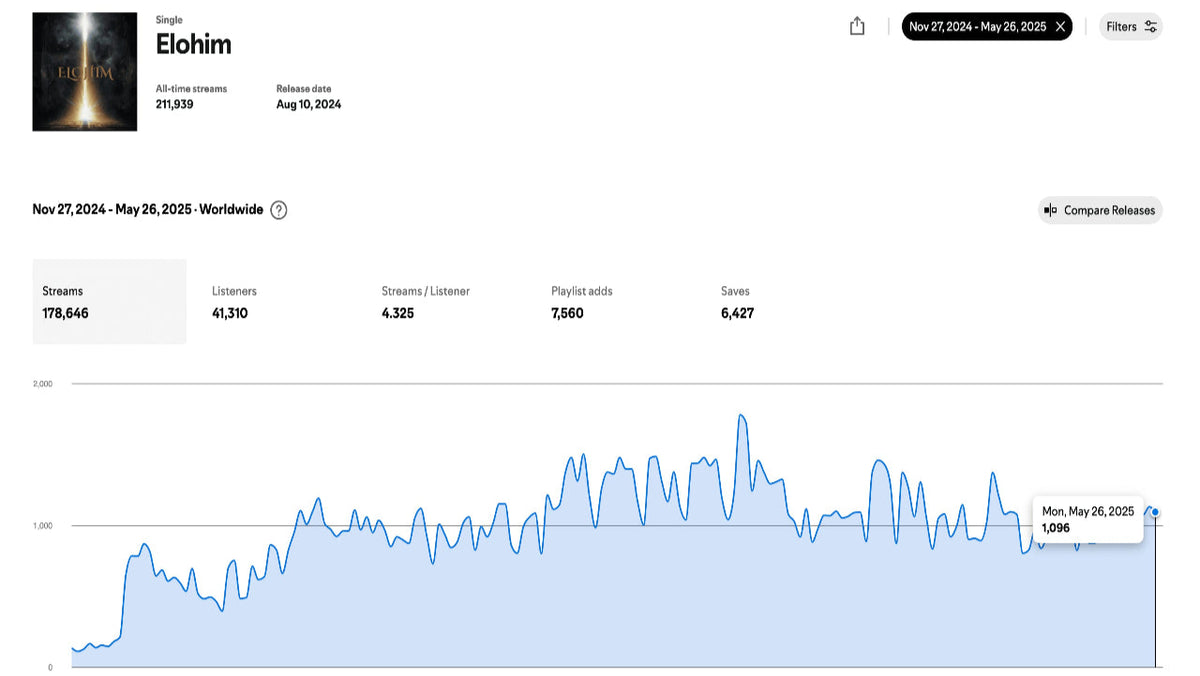Click the Release date Aug 10, 2024

[308, 103]
